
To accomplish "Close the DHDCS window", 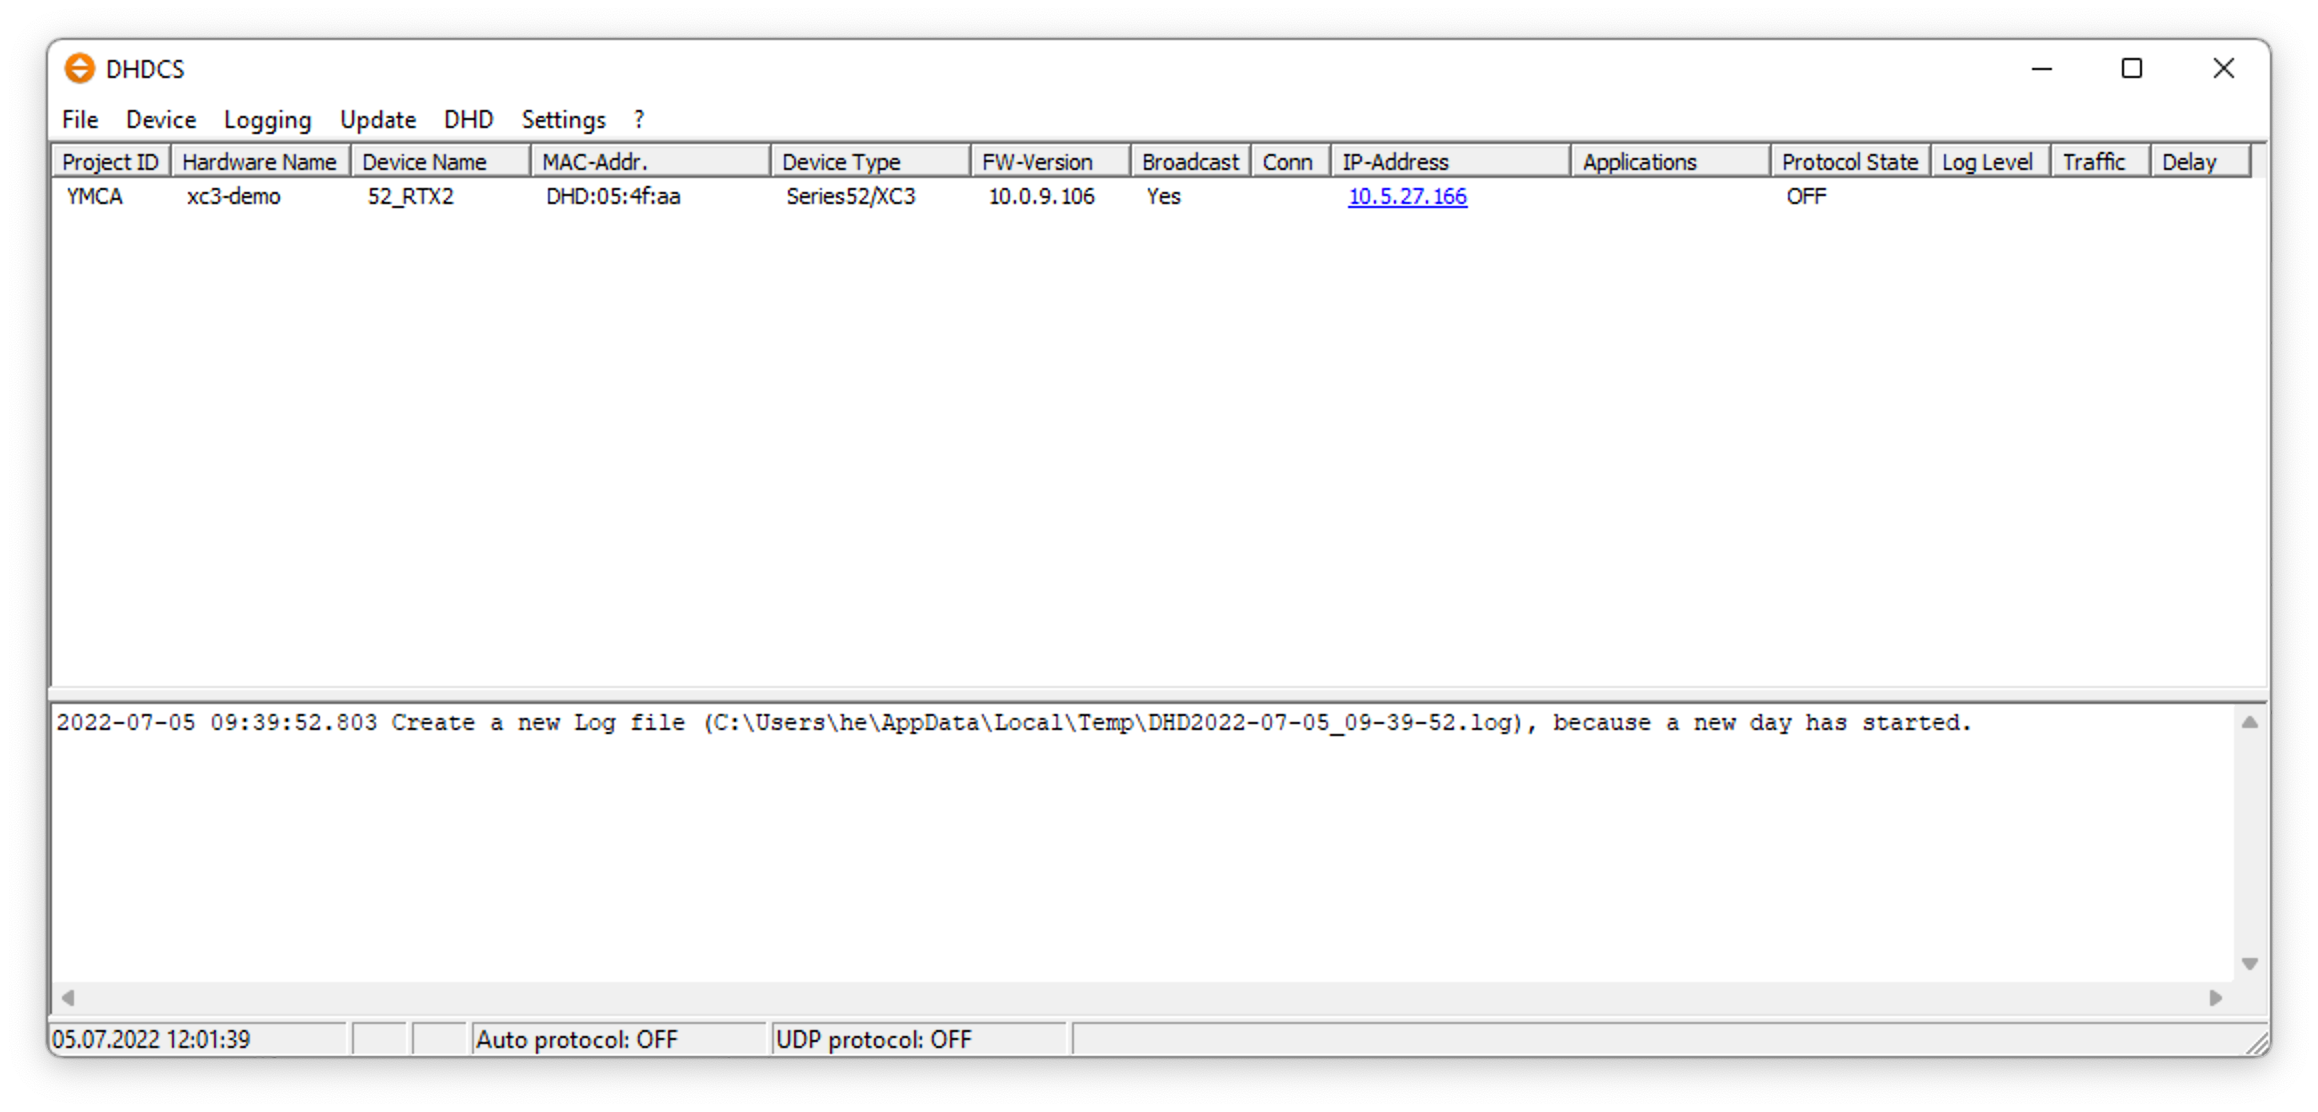I will click(x=2224, y=69).
